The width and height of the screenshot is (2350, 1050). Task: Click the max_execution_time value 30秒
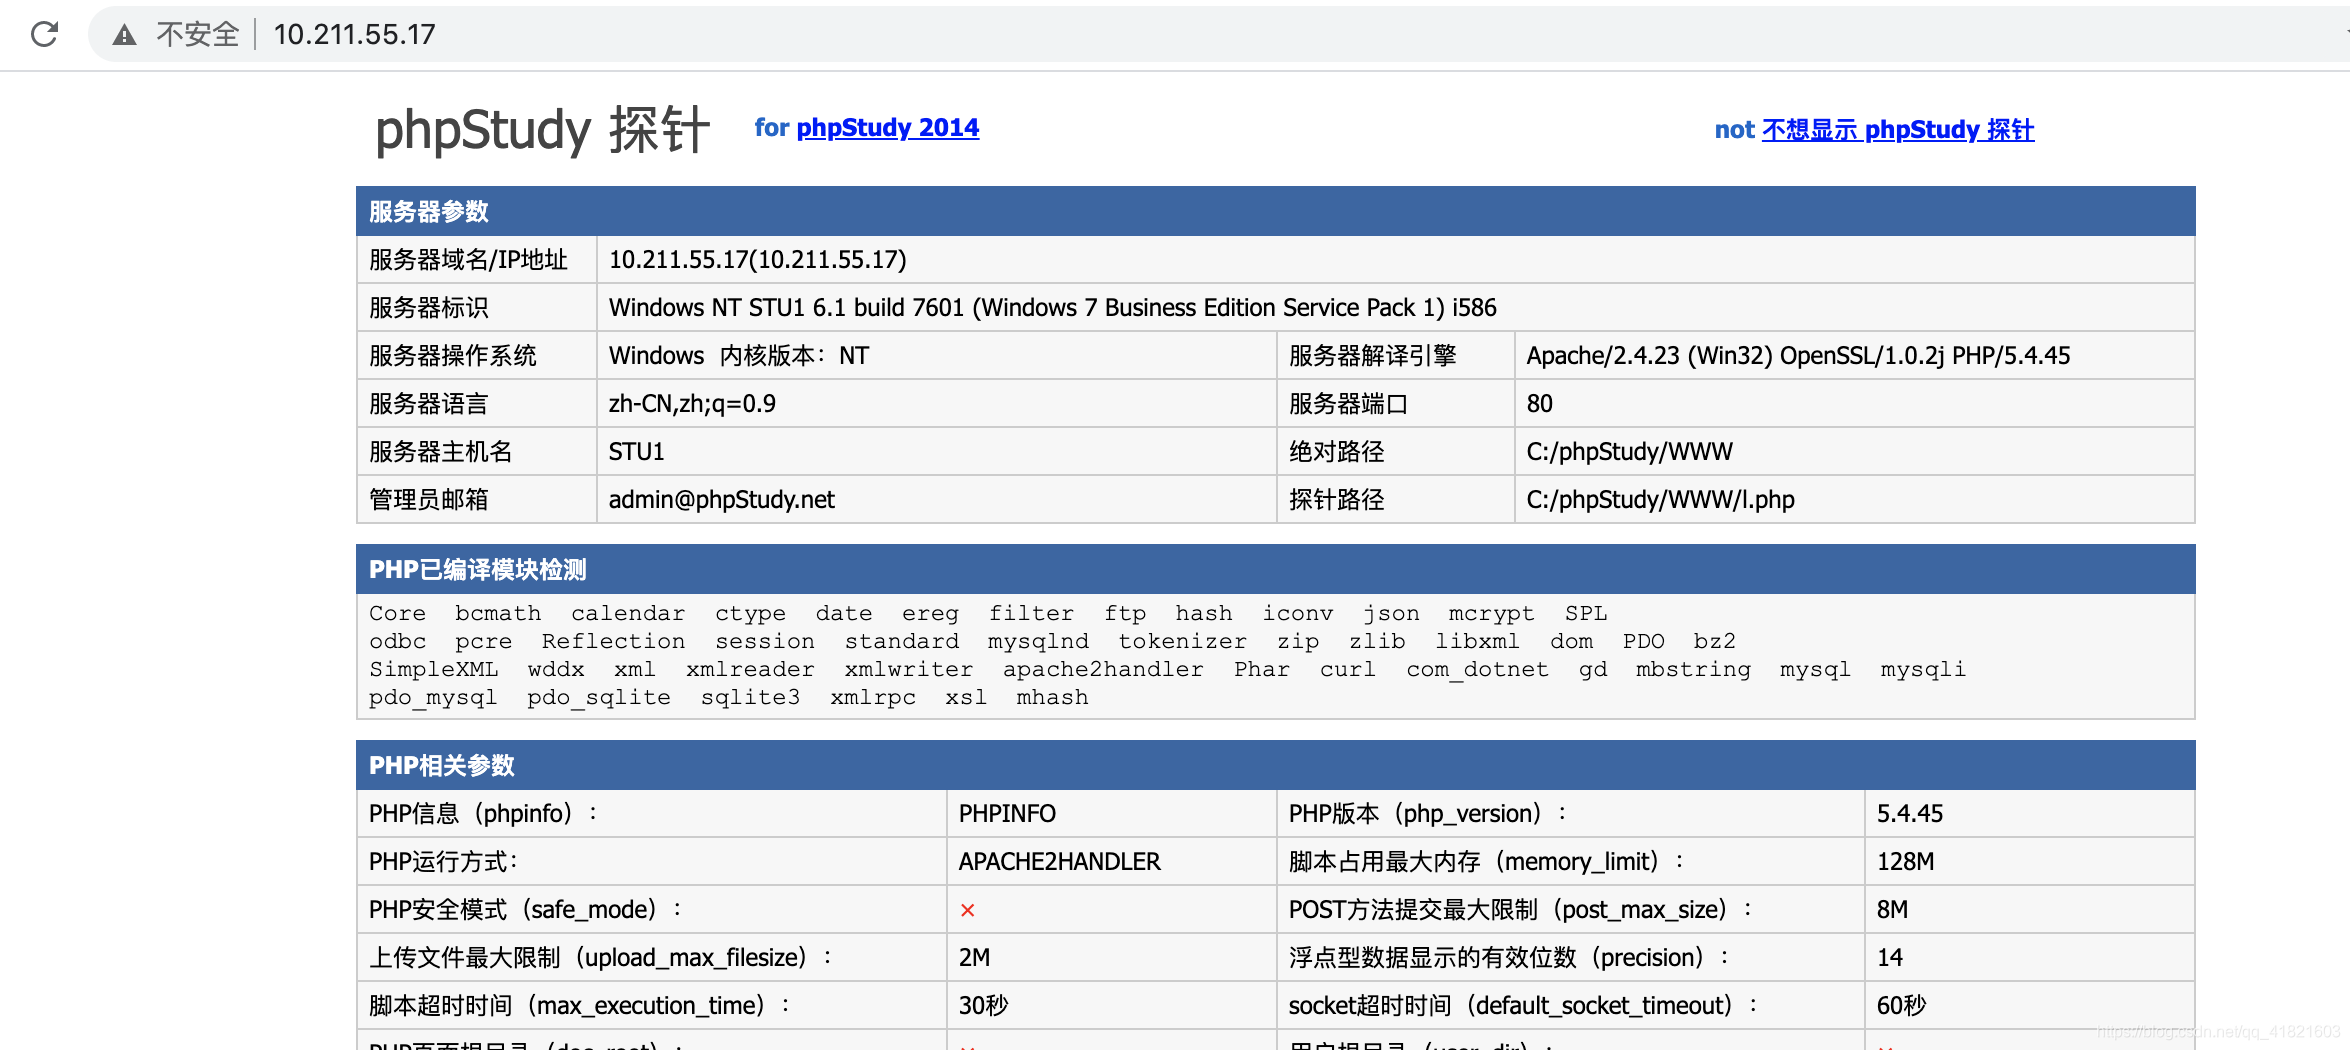pos(983,1006)
